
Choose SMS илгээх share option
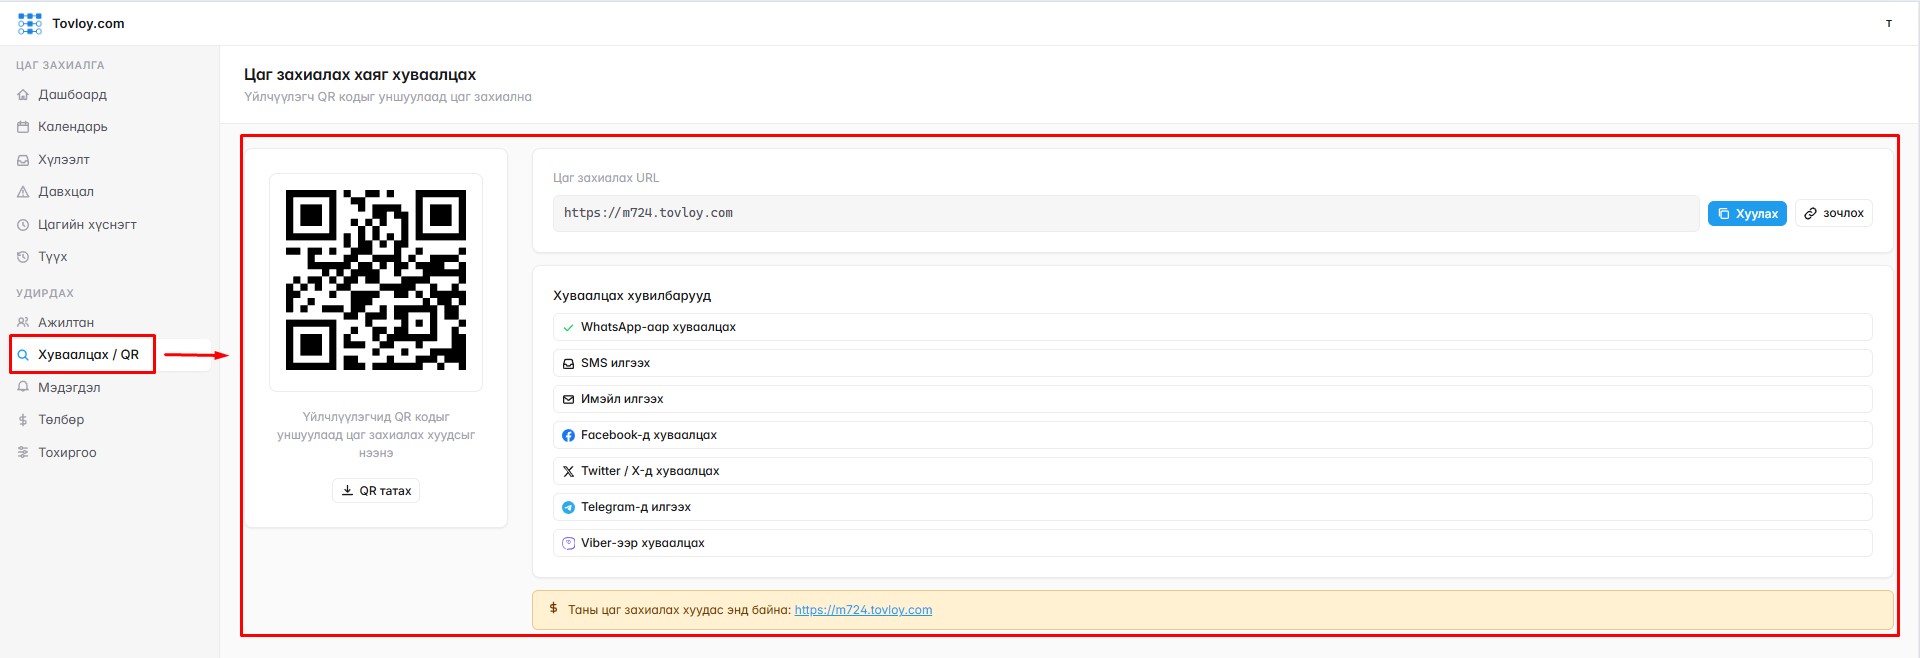click(1212, 363)
